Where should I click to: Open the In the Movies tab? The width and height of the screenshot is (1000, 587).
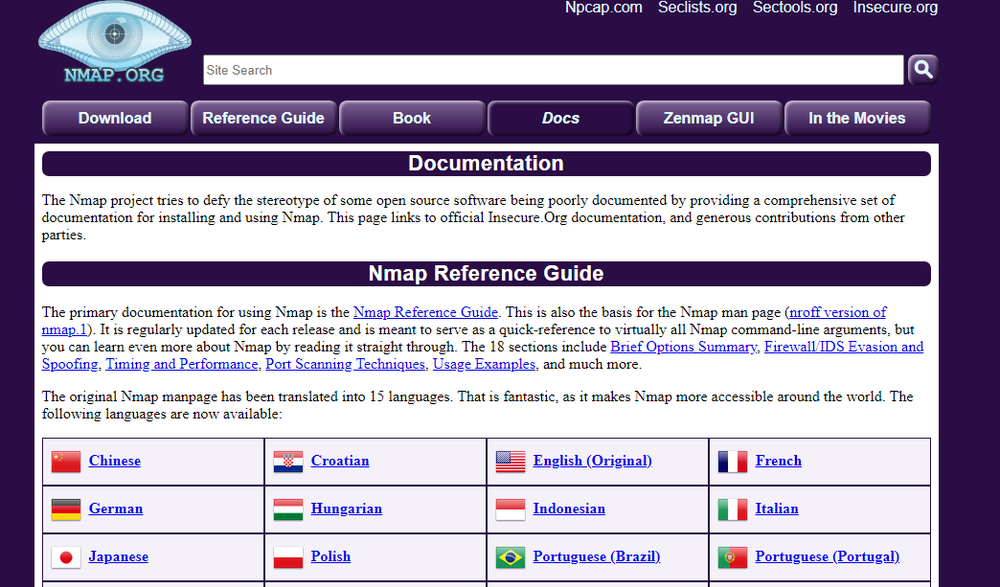coord(857,118)
